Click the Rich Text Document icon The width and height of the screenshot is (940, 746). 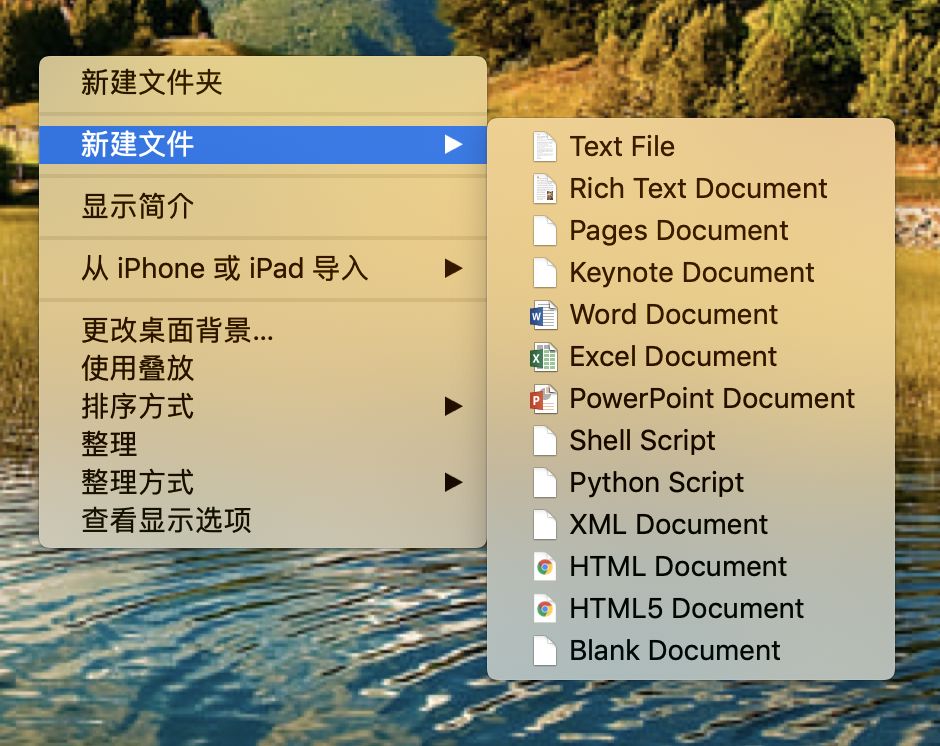(544, 188)
